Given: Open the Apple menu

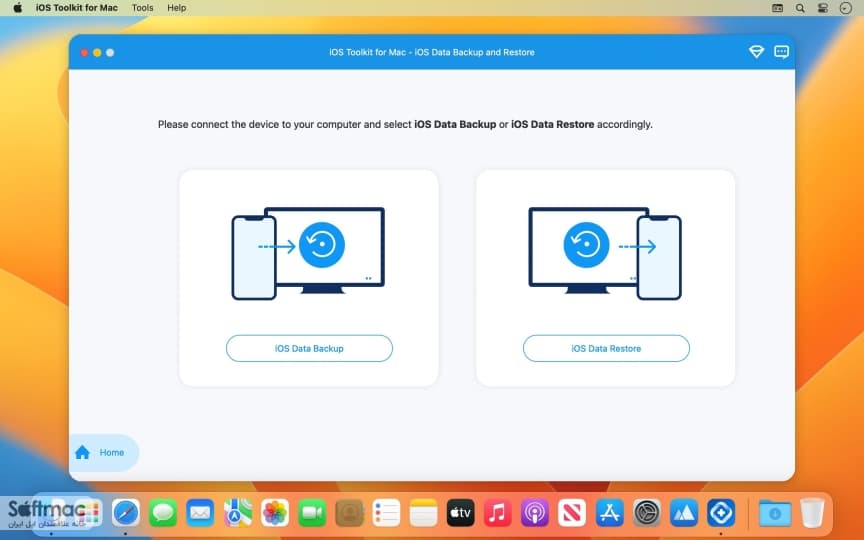Looking at the screenshot, I should (x=18, y=8).
